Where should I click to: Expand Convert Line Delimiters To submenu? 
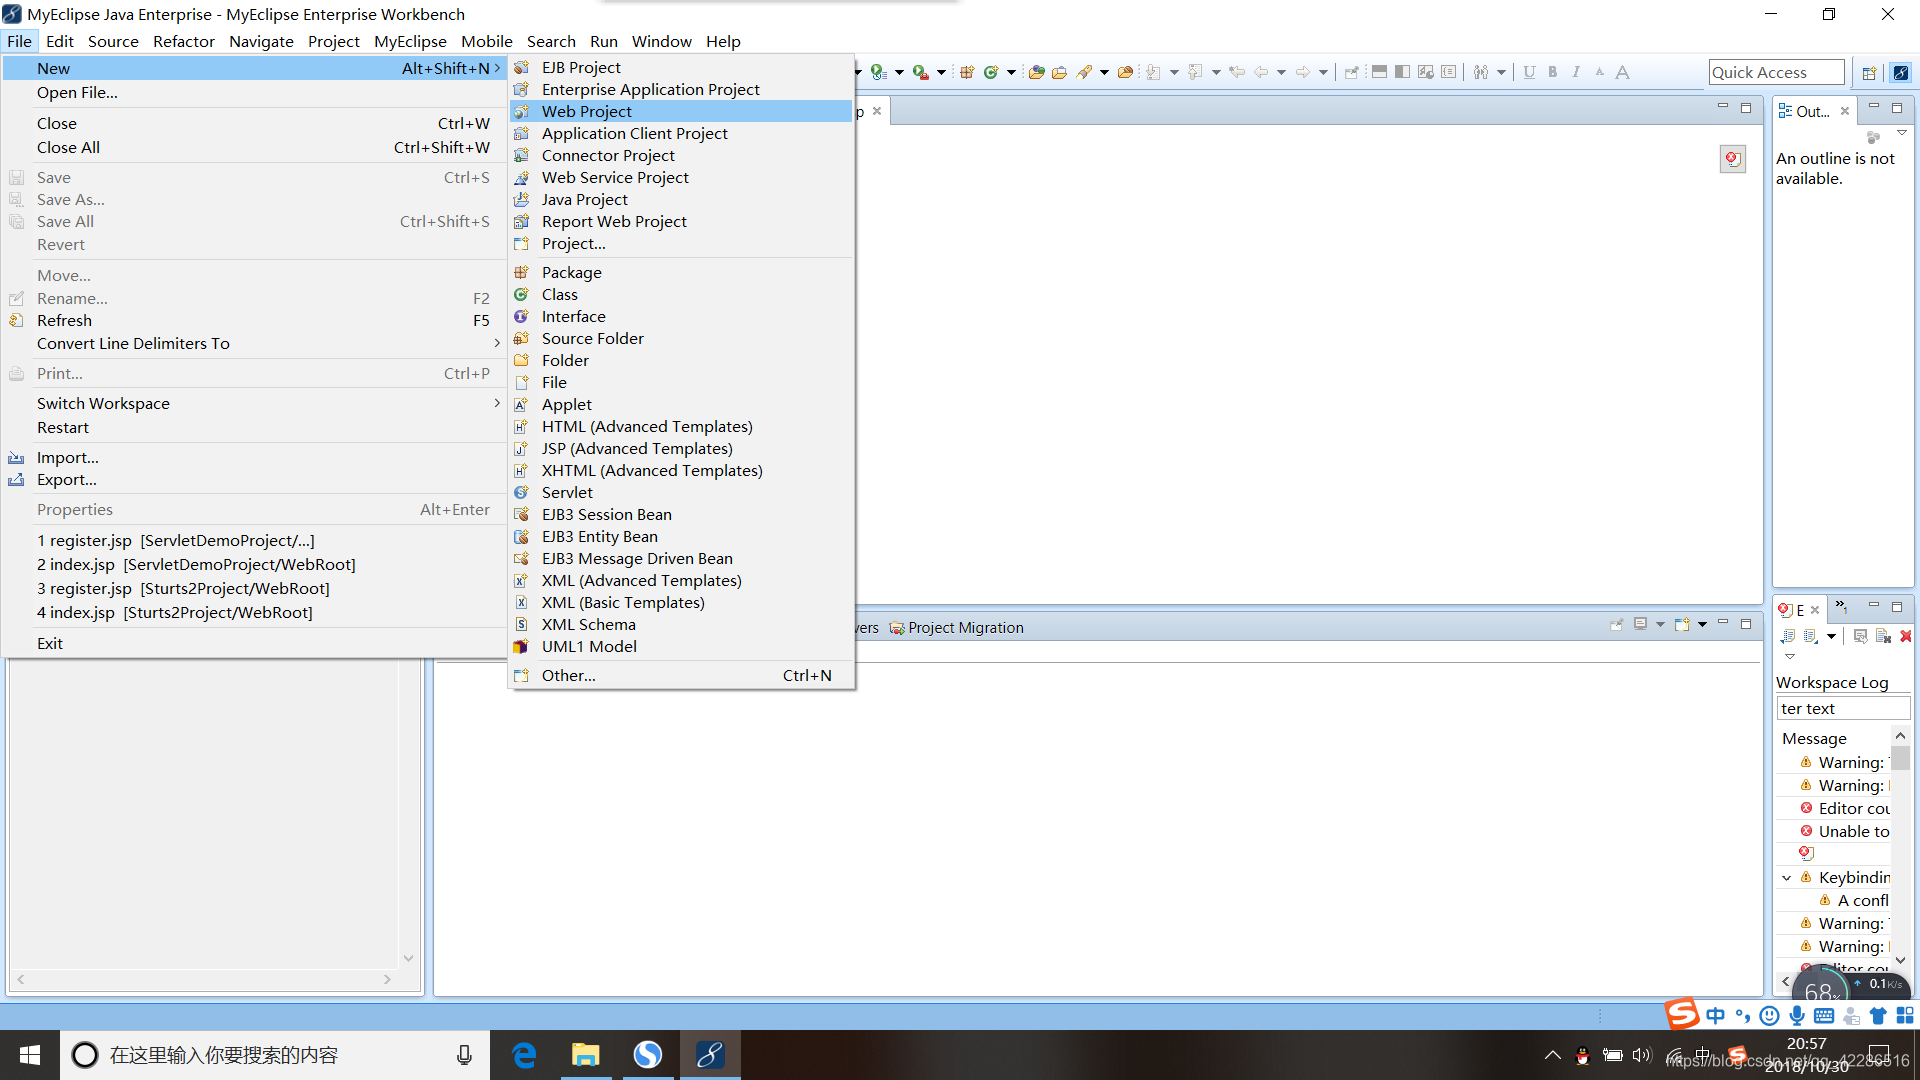click(254, 343)
